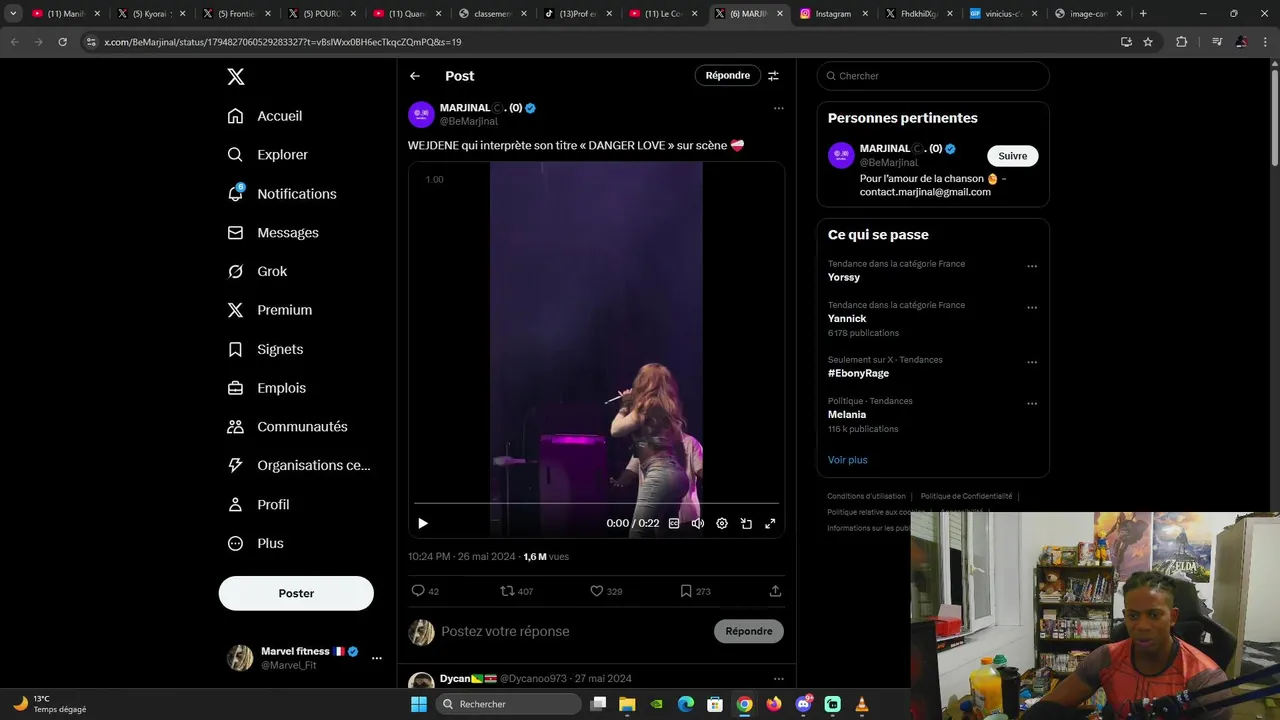The width and height of the screenshot is (1280, 720).
Task: Click Voir plus under trends
Action: point(847,460)
